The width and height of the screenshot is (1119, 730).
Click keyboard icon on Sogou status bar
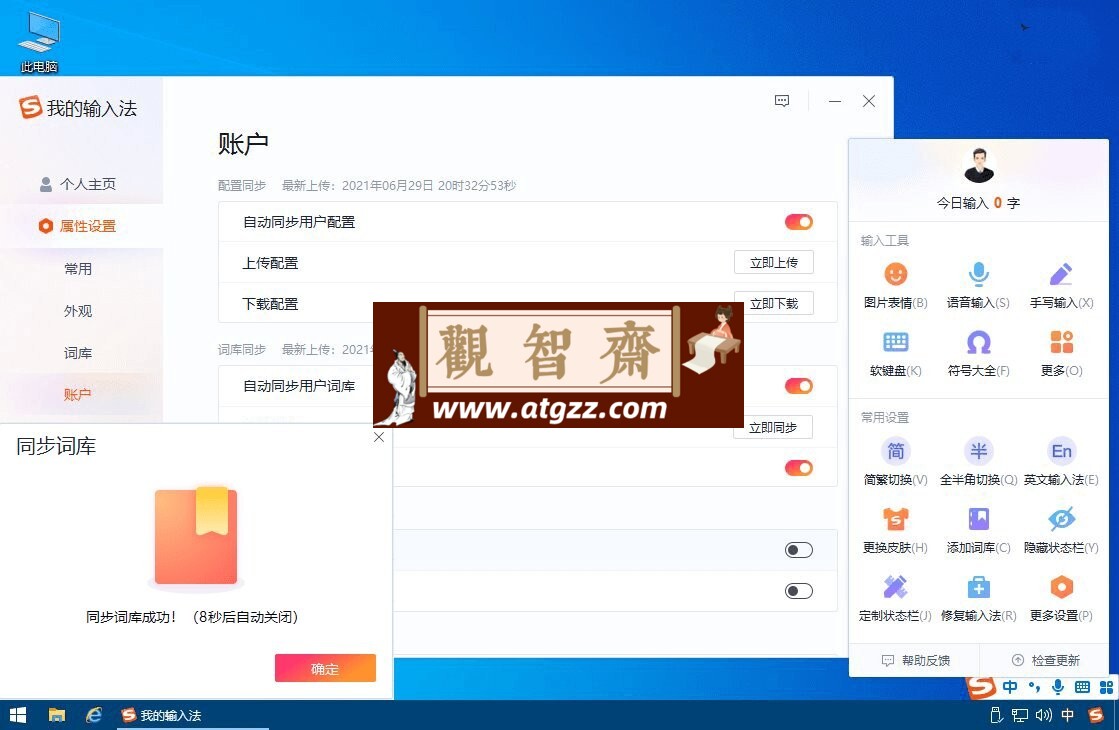click(1082, 686)
